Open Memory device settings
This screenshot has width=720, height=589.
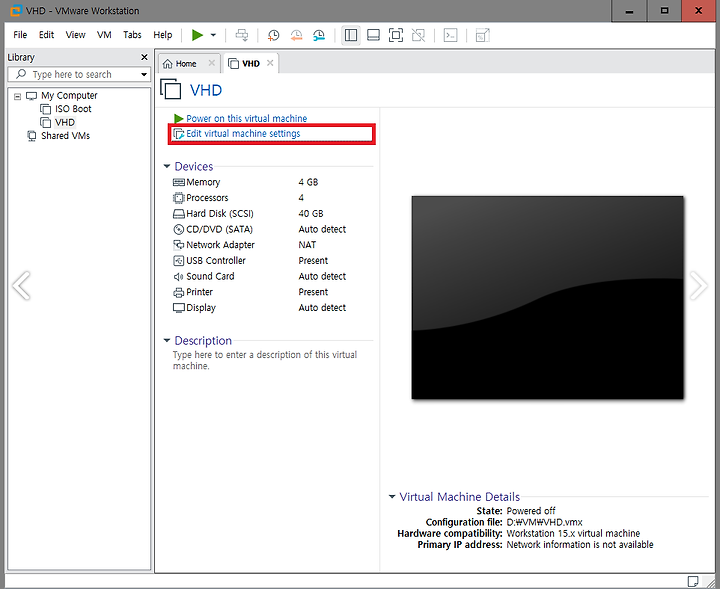(203, 182)
